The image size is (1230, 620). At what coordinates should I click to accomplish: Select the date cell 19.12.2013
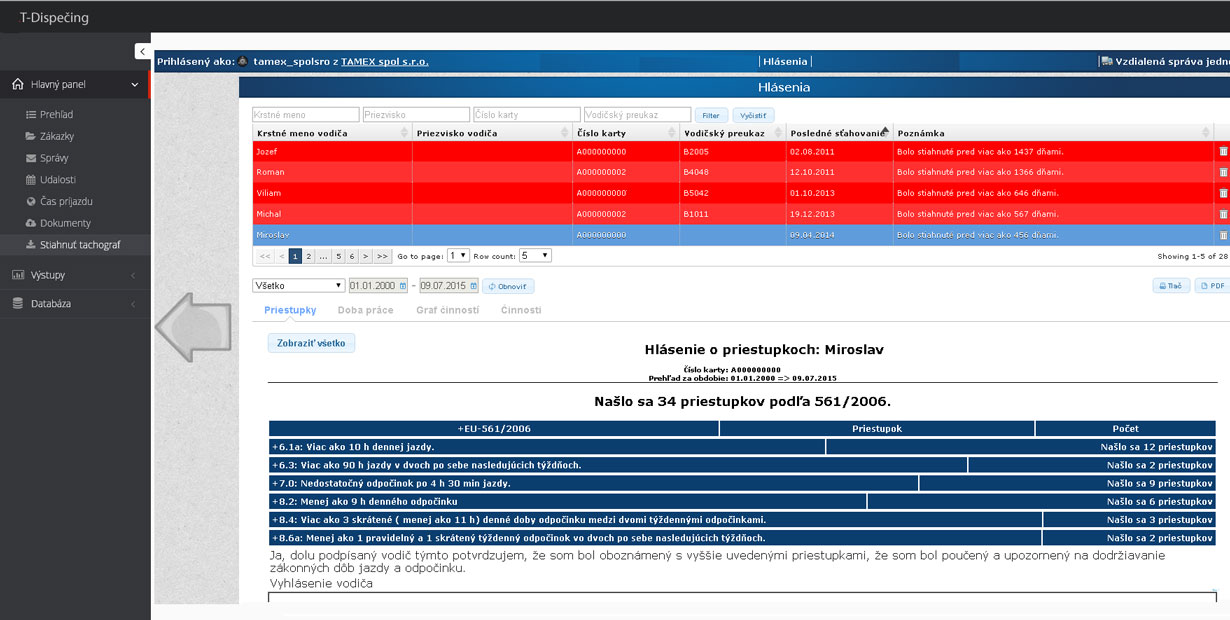tap(839, 214)
